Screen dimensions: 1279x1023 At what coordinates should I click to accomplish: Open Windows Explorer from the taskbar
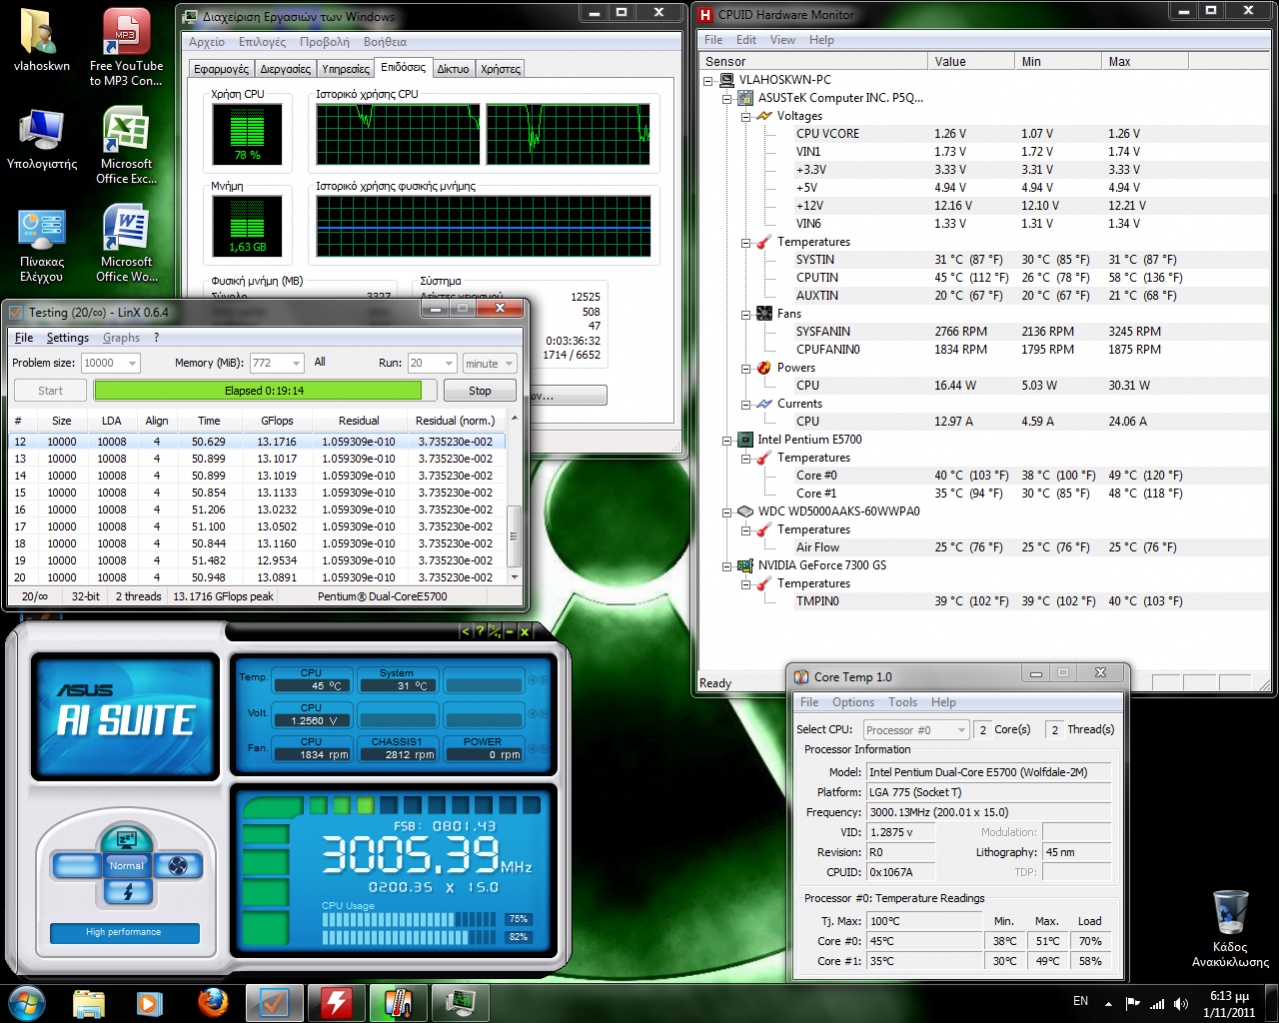tap(89, 1002)
